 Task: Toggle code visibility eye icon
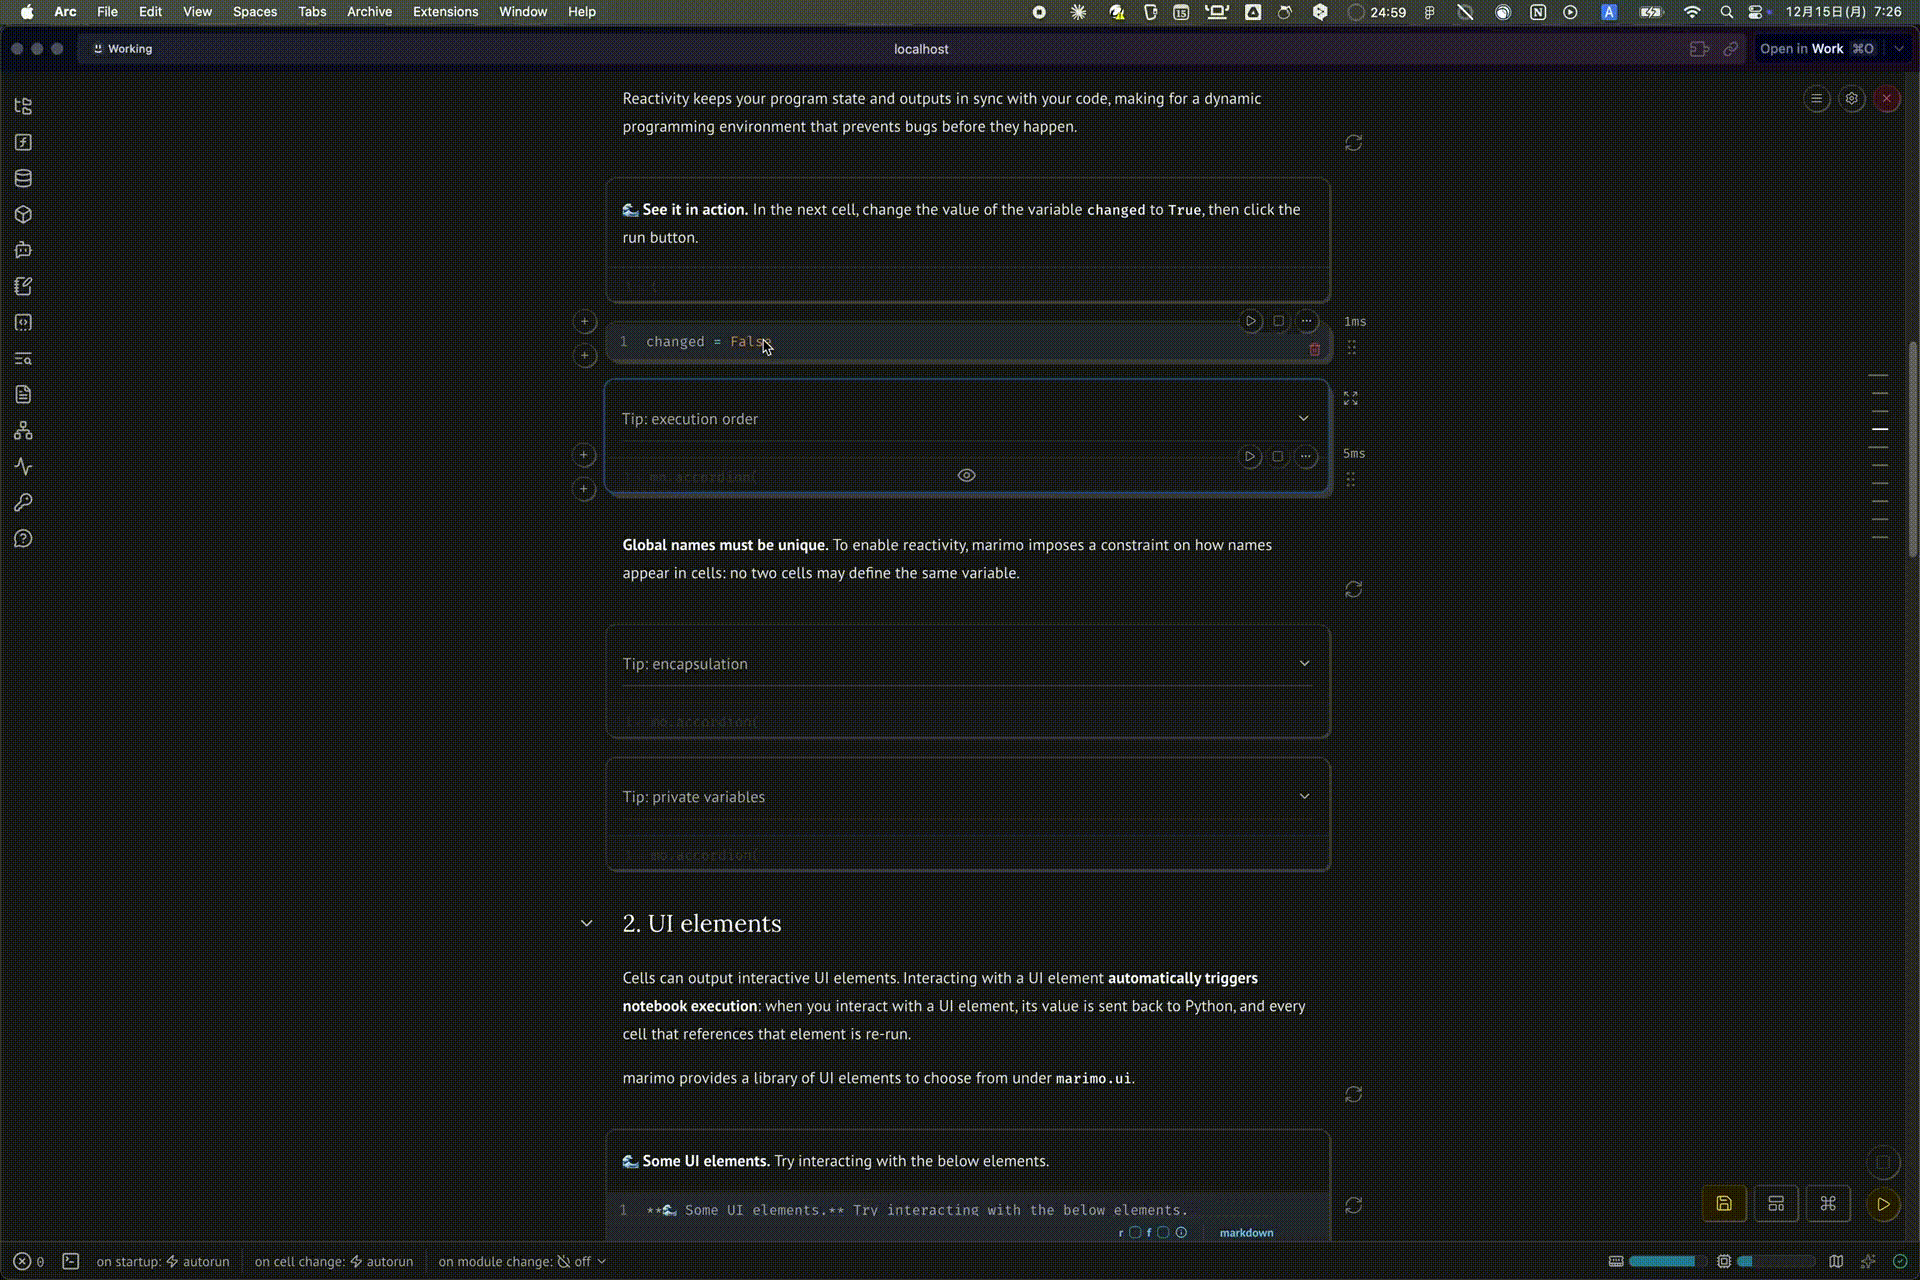coord(966,476)
